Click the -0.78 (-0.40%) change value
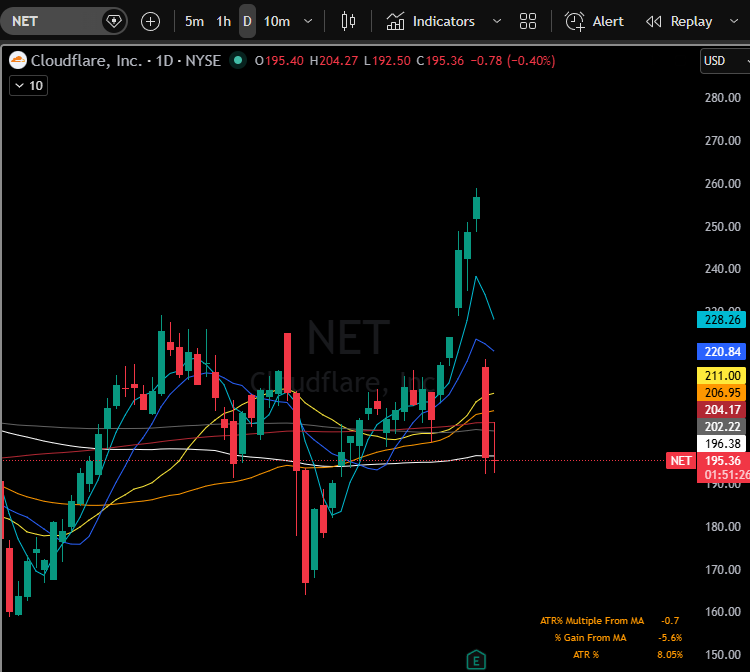This screenshot has height=672, width=750. point(513,61)
